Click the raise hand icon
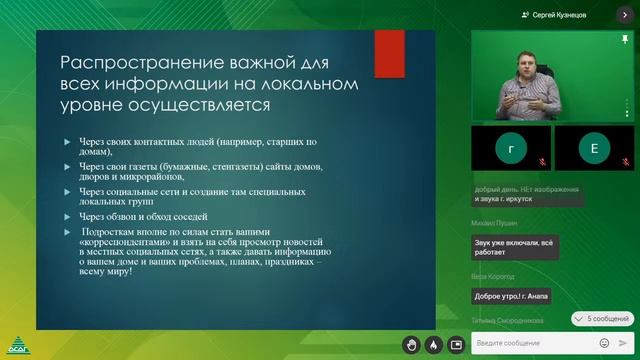The width and height of the screenshot is (640, 360). (x=411, y=345)
